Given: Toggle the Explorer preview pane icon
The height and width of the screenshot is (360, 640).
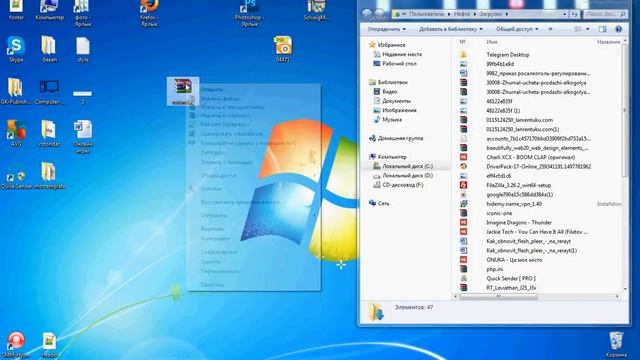Looking at the screenshot, I should [x=602, y=29].
